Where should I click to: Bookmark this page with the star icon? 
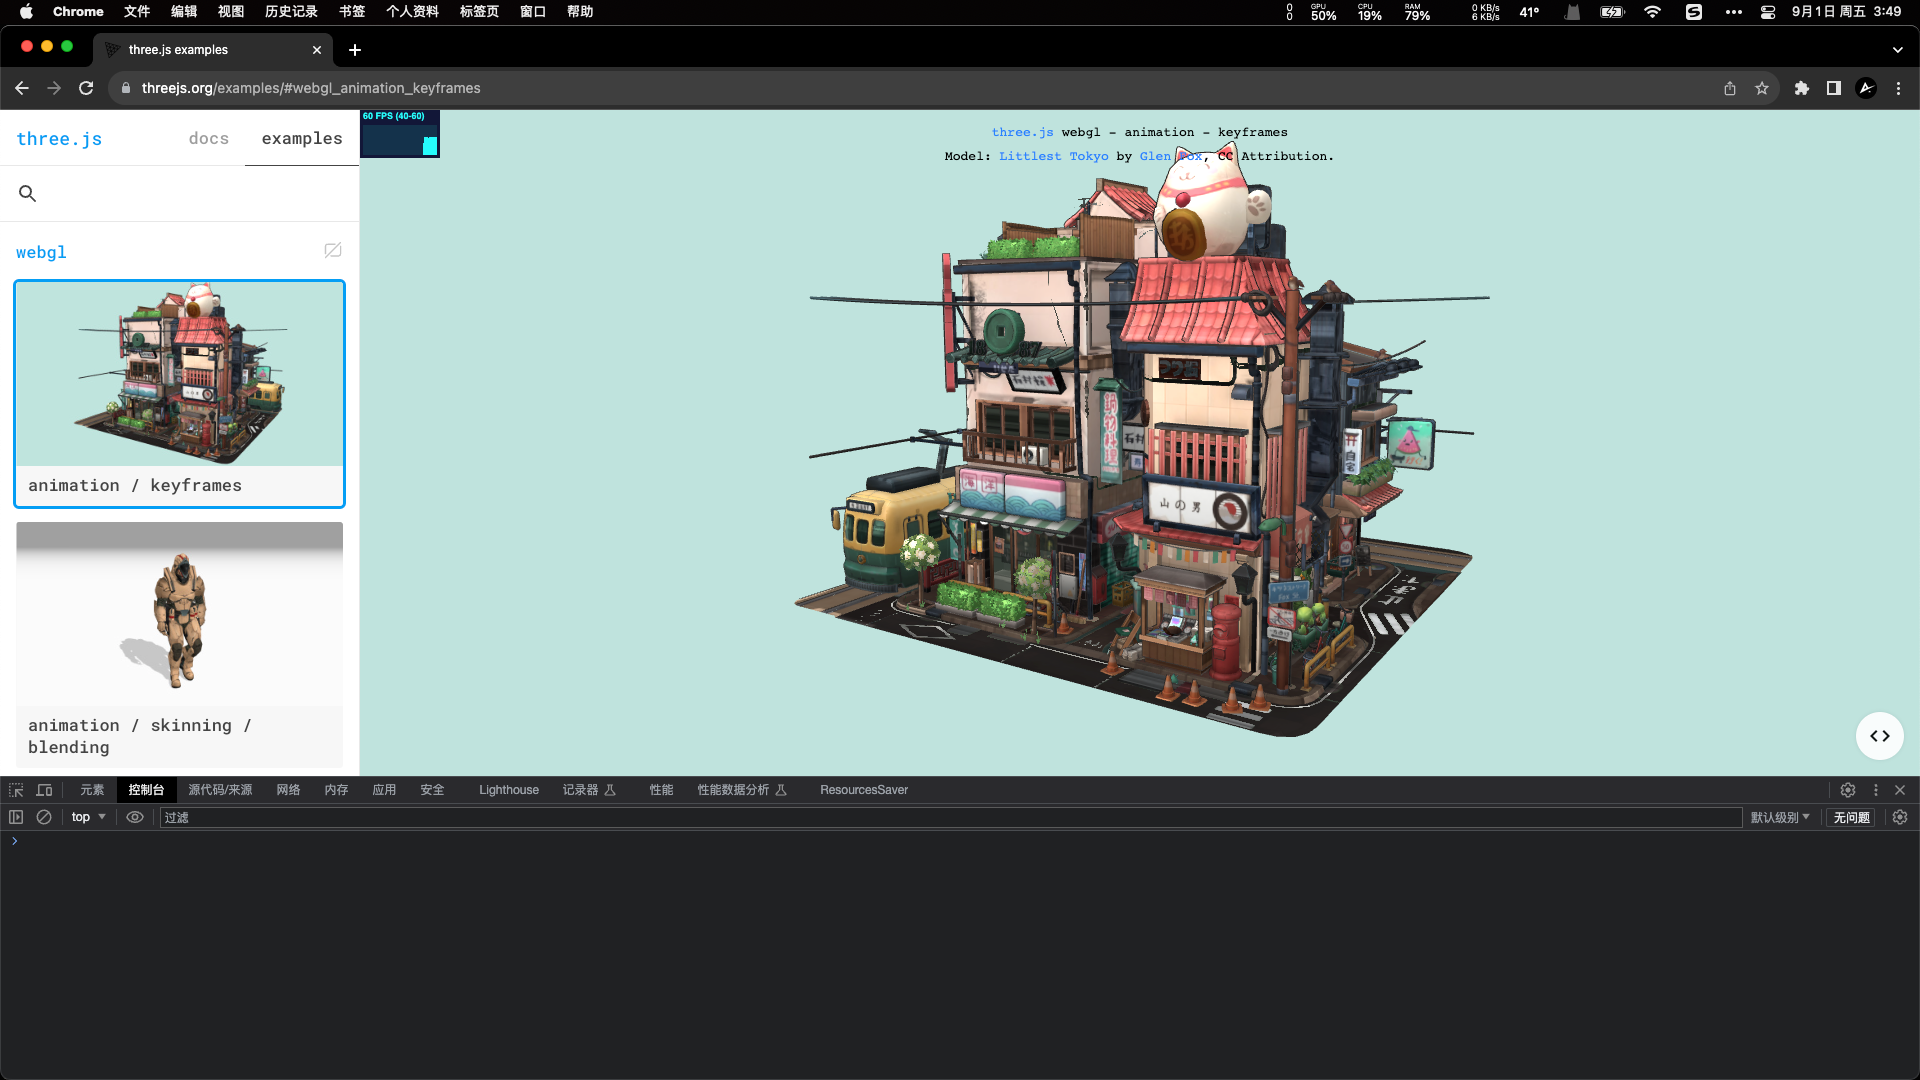tap(1762, 88)
